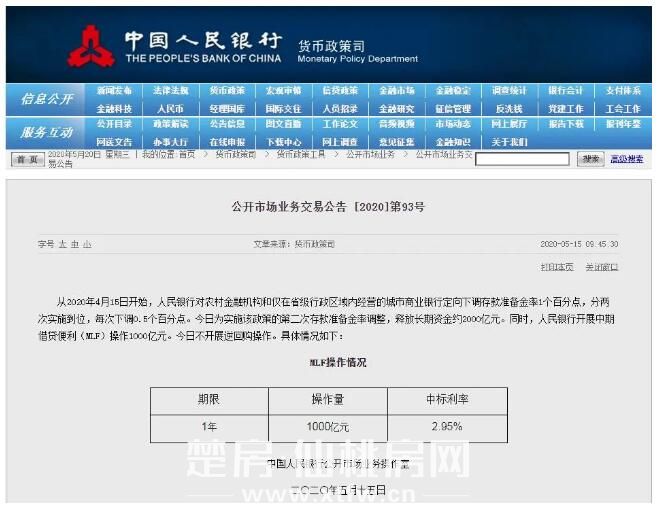Image resolution: width=658 pixels, height=509 pixels.
Task: Go to 金融科技 section
Action: 114,109
